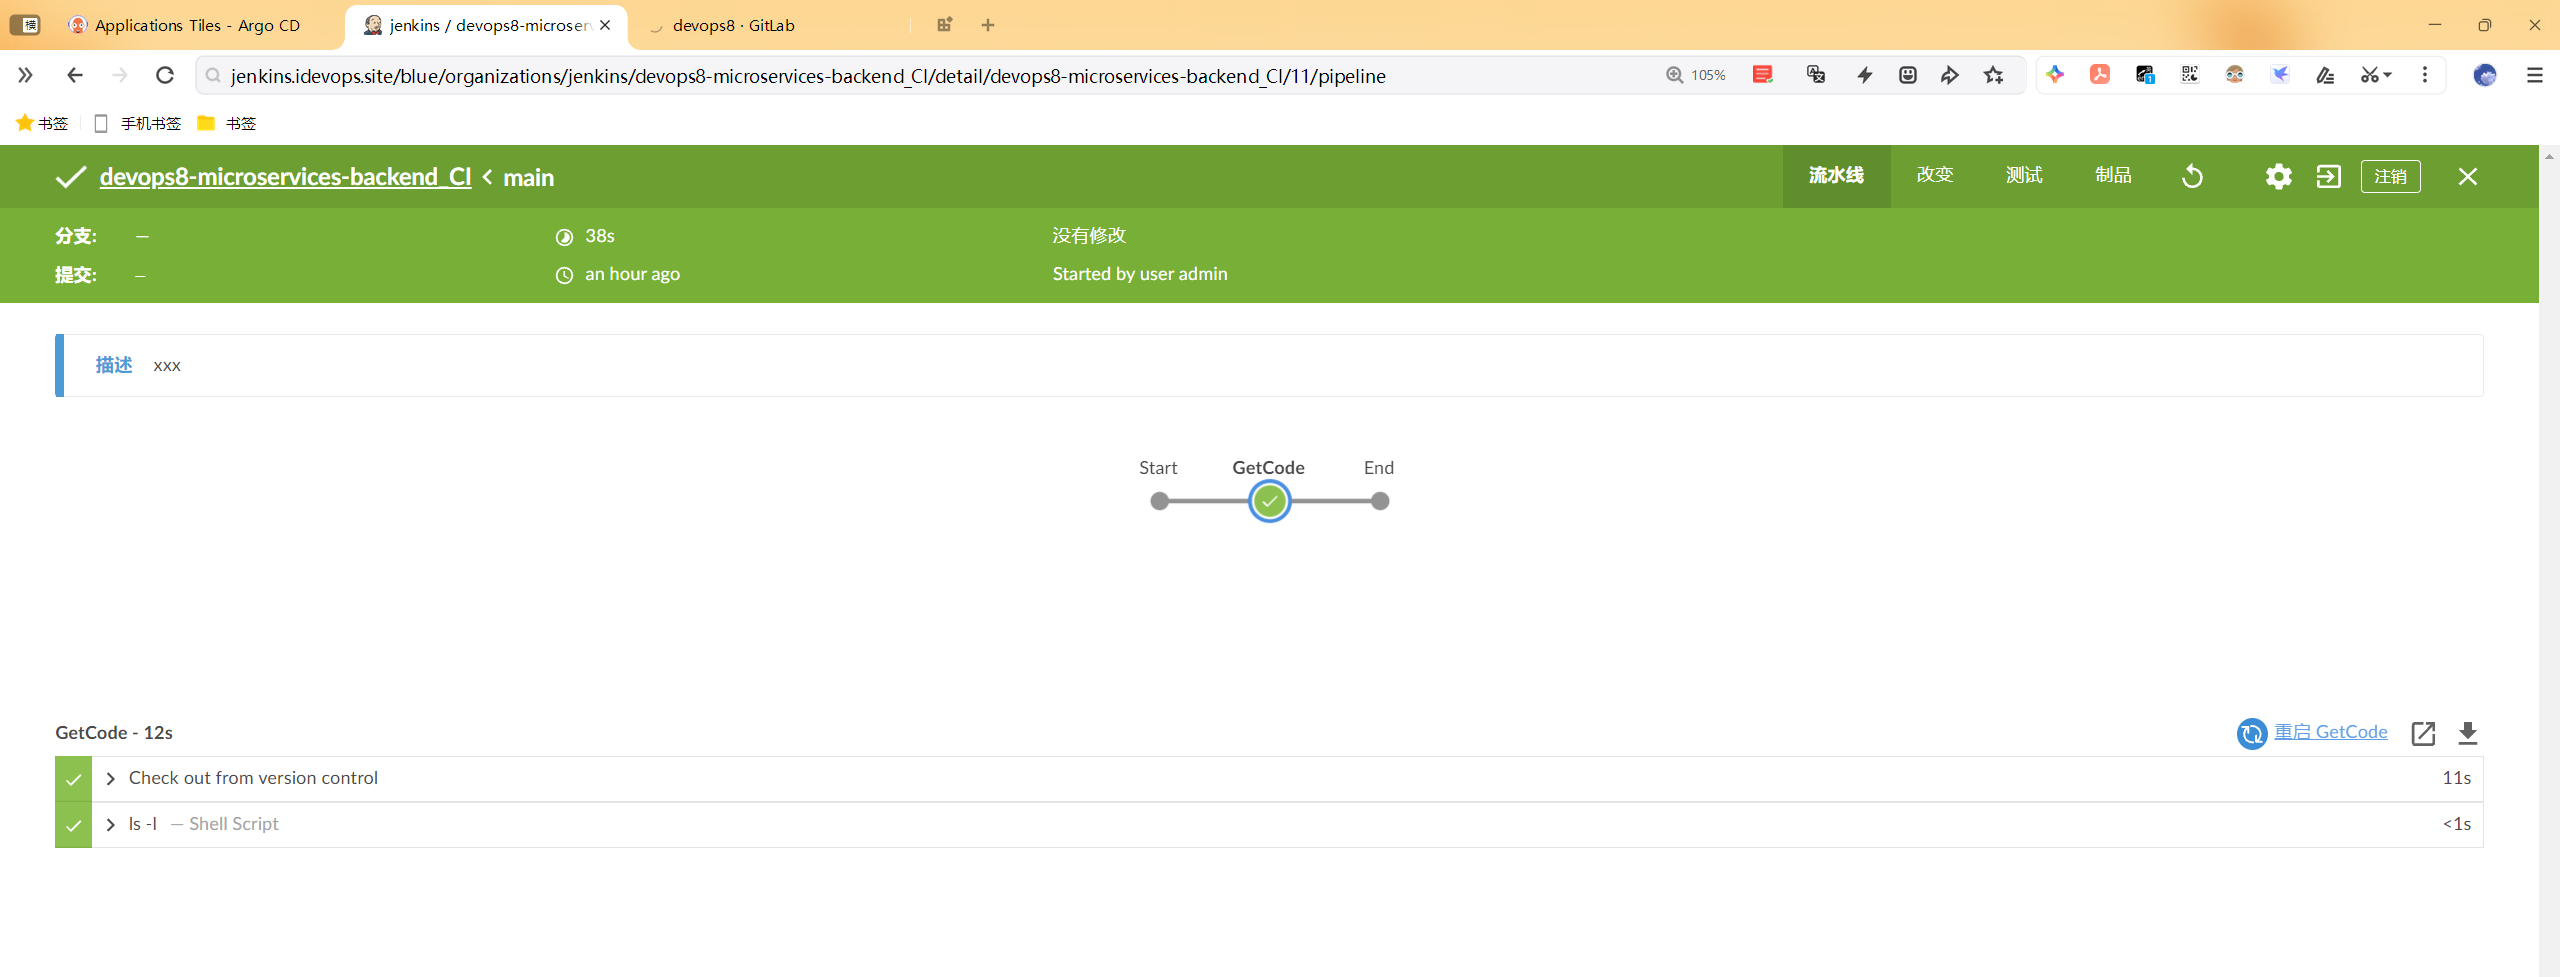The width and height of the screenshot is (2560, 977).
Task: Click the share arrow icon
Action: pyautogui.click(x=1950, y=75)
